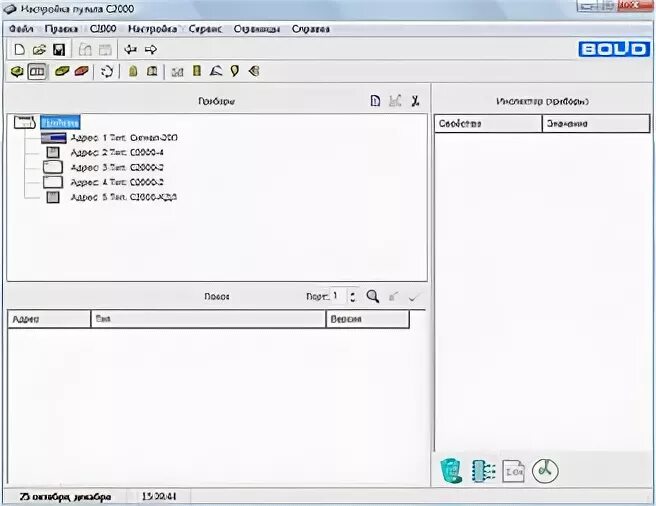Click the Инспектор panel title

tap(543, 101)
